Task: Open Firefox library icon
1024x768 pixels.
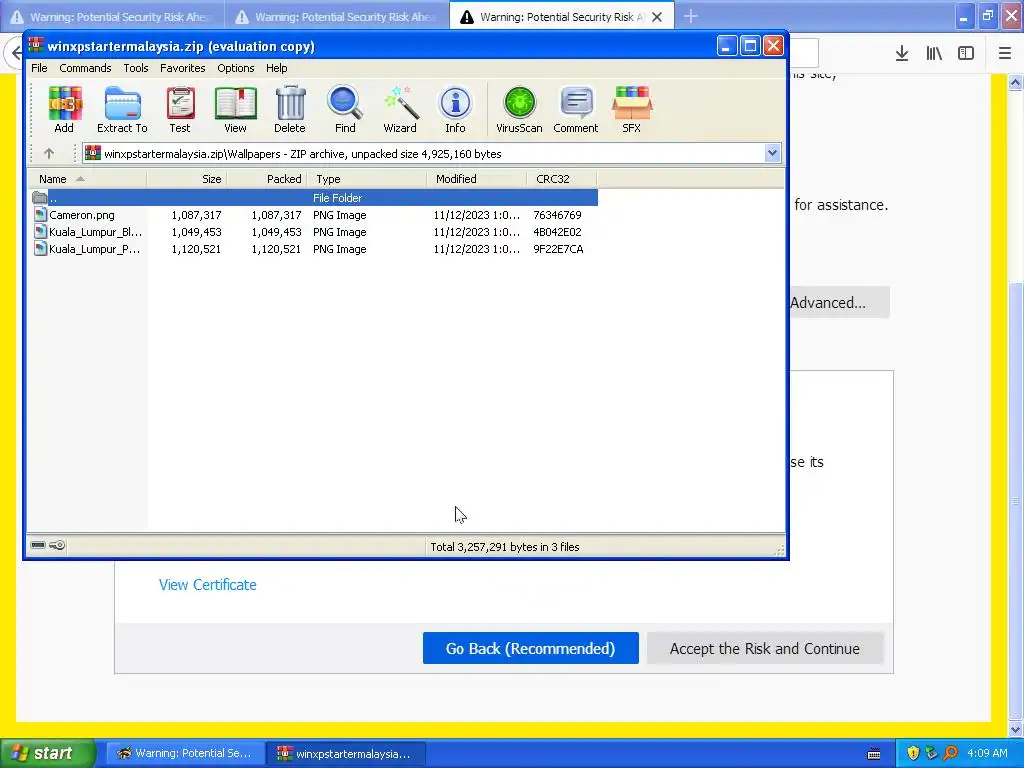Action: point(934,54)
